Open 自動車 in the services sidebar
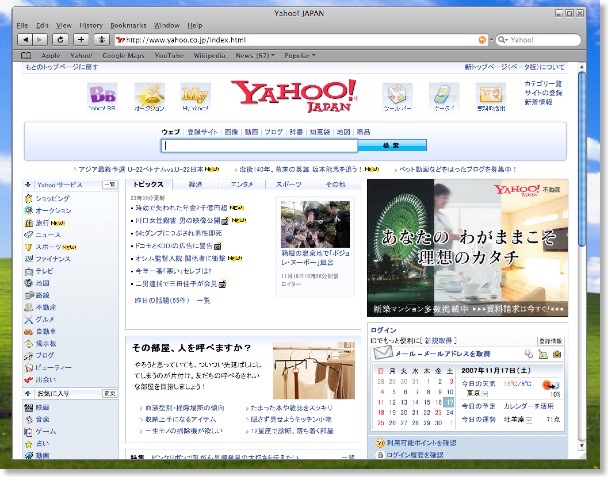The width and height of the screenshot is (608, 477). point(45,331)
